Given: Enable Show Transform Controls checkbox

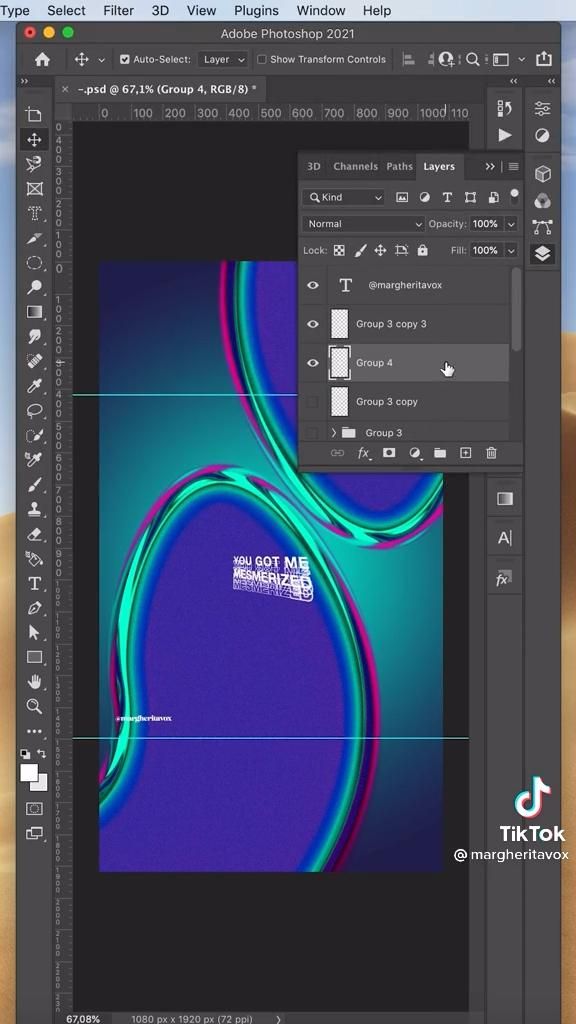Looking at the screenshot, I should click(262, 59).
